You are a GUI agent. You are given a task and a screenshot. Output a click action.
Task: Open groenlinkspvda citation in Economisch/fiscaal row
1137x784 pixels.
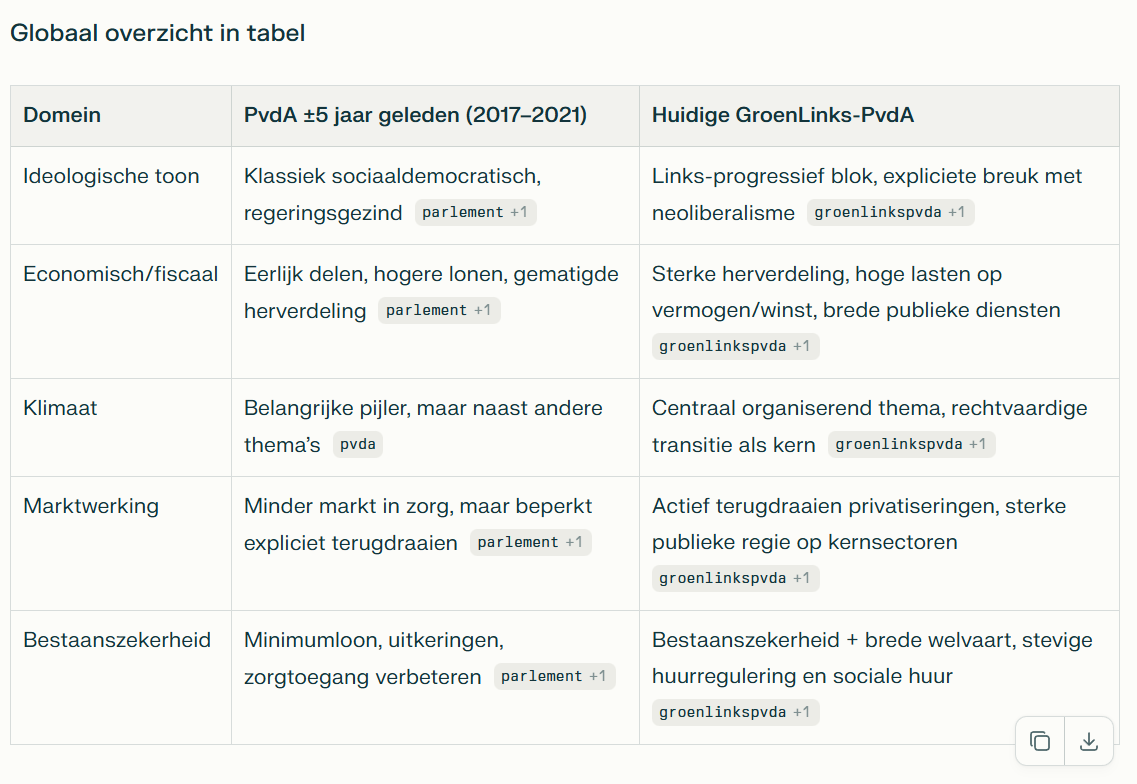click(x=735, y=346)
